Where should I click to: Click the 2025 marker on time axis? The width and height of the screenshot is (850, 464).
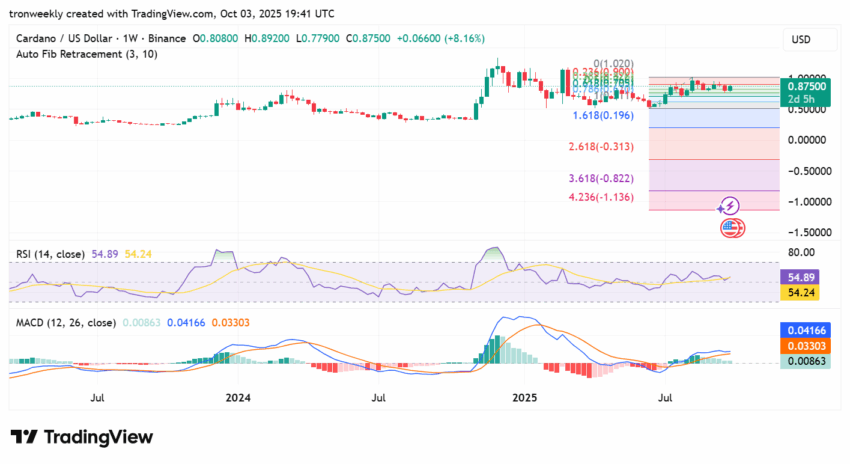(x=524, y=397)
